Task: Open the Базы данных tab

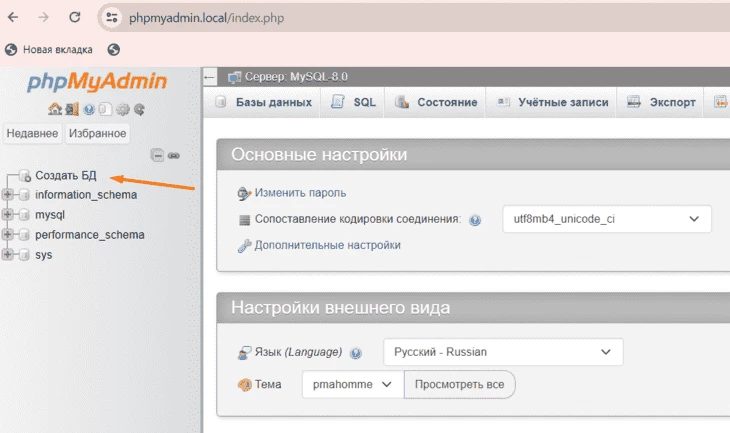Action: coord(264,102)
